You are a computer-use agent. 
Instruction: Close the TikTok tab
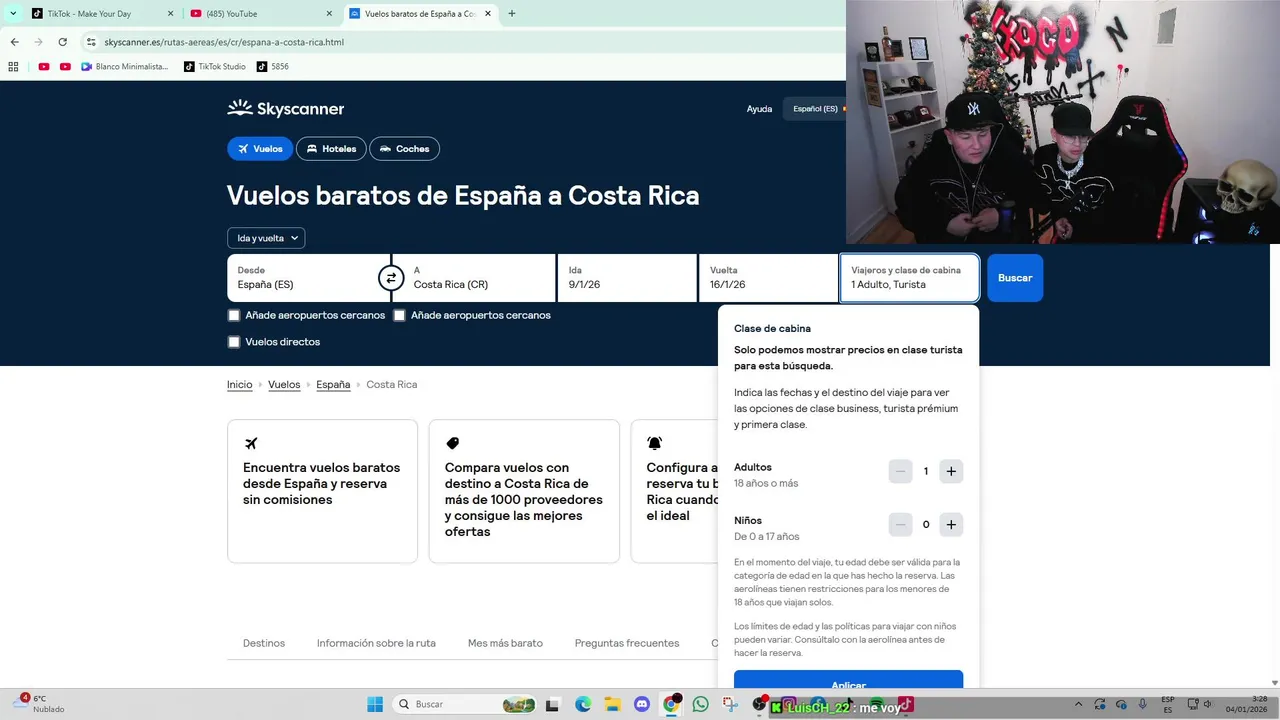(170, 14)
